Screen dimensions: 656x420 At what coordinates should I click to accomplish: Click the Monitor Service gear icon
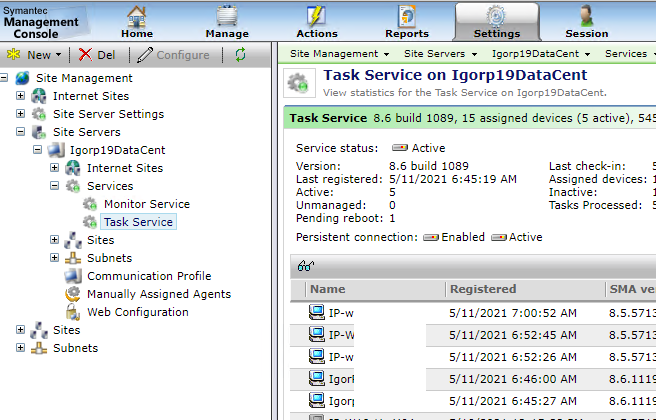point(90,204)
